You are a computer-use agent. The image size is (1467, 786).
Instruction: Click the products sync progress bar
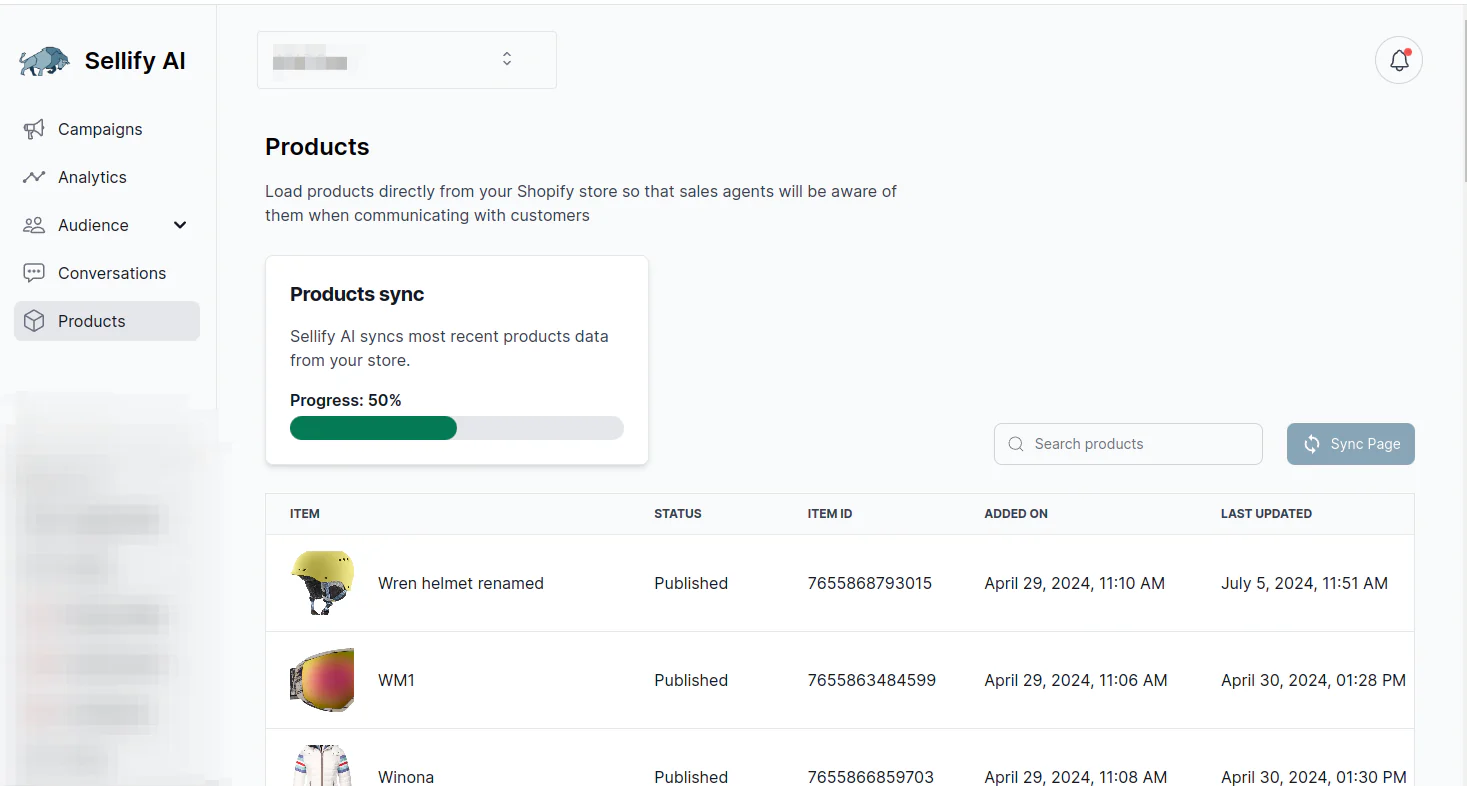click(457, 428)
